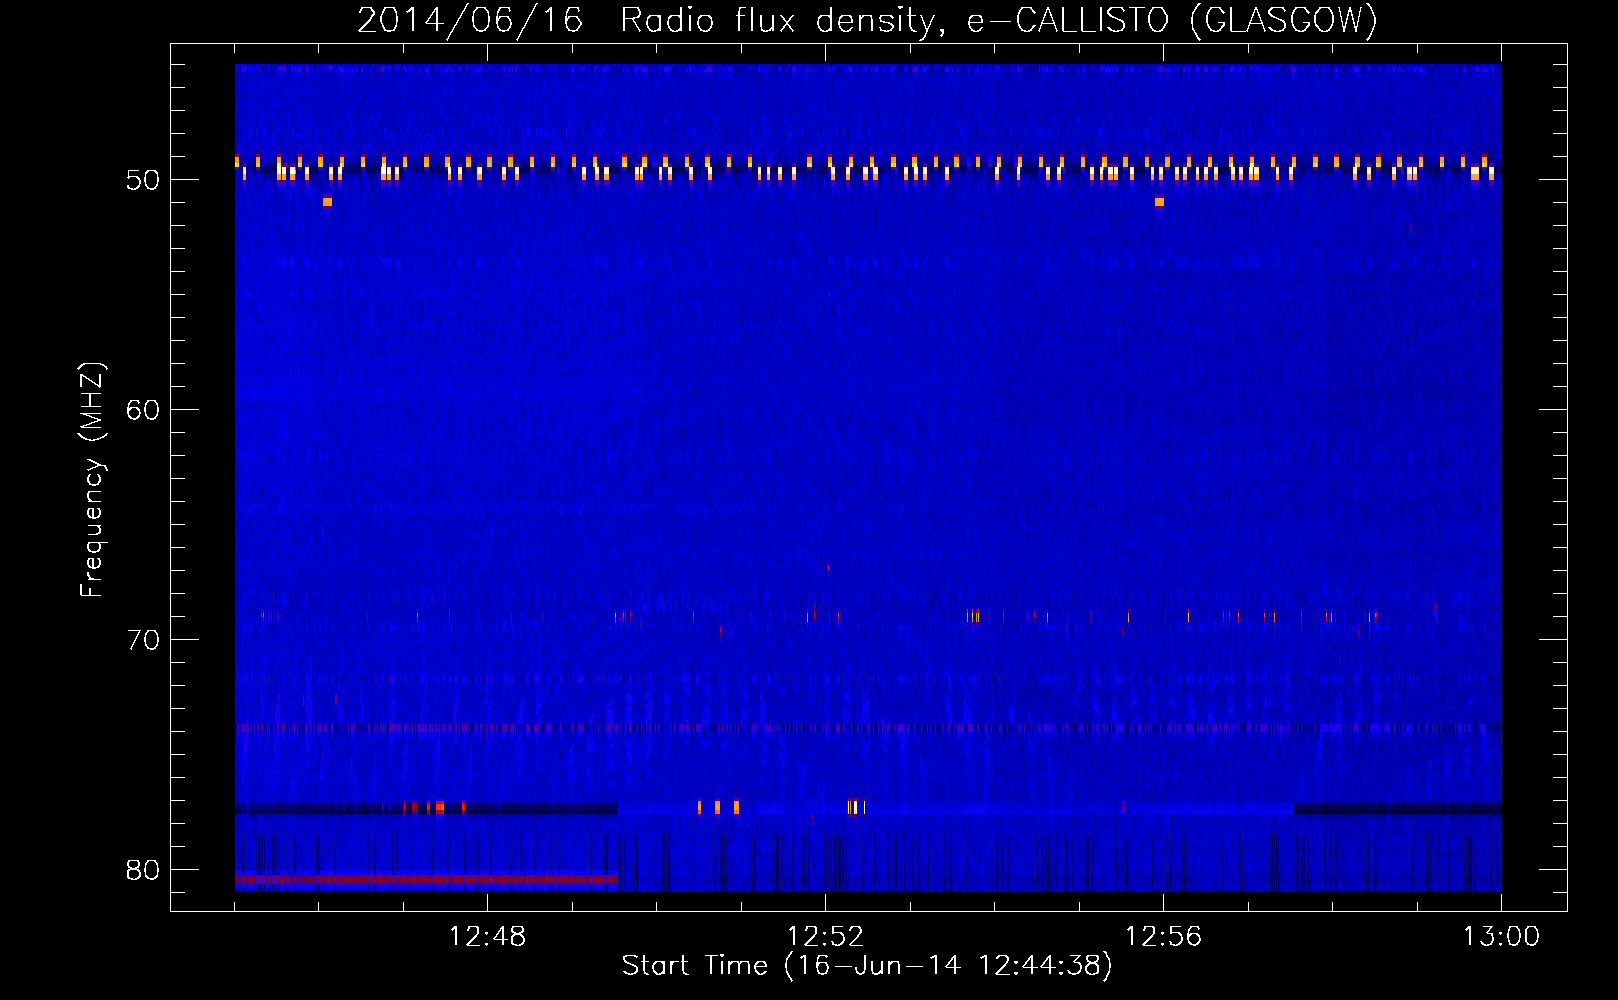Click the 12:52 time tick label
Image resolution: width=1618 pixels, height=1000 pixels.
pos(825,937)
